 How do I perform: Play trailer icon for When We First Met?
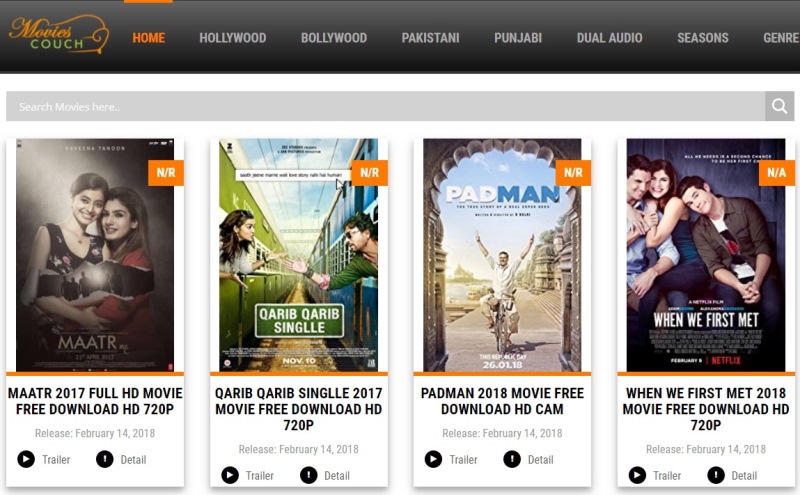pyautogui.click(x=637, y=475)
